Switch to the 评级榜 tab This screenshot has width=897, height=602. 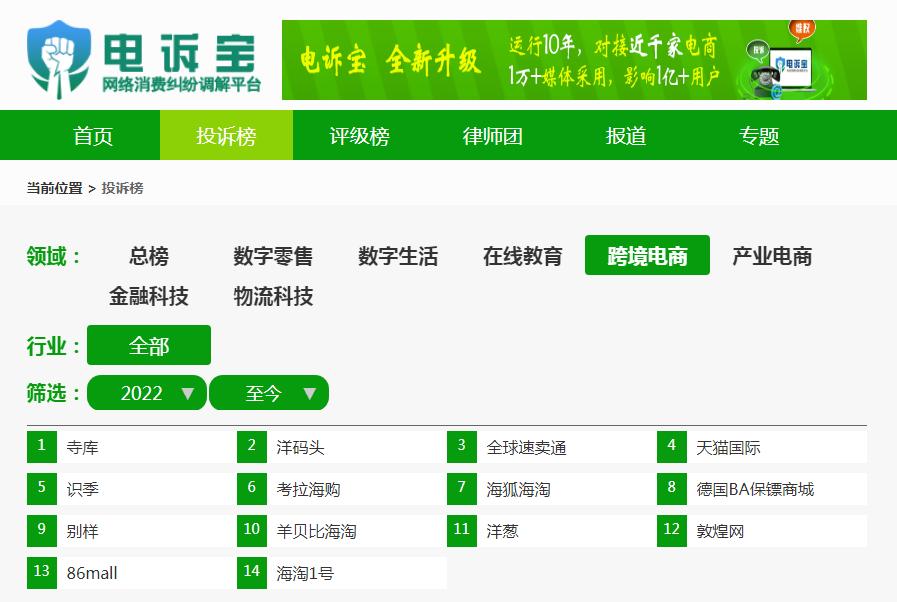(x=357, y=136)
